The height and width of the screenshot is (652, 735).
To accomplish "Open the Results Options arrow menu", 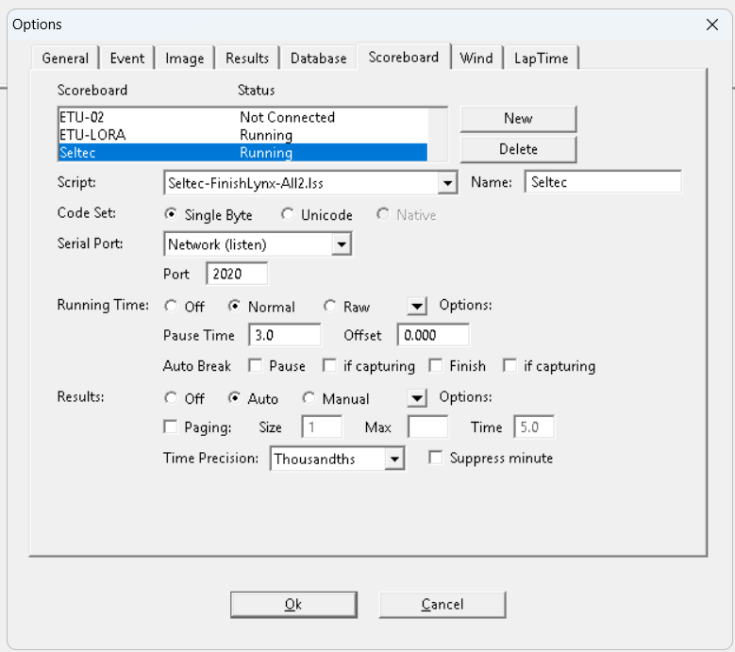I will click(x=418, y=398).
